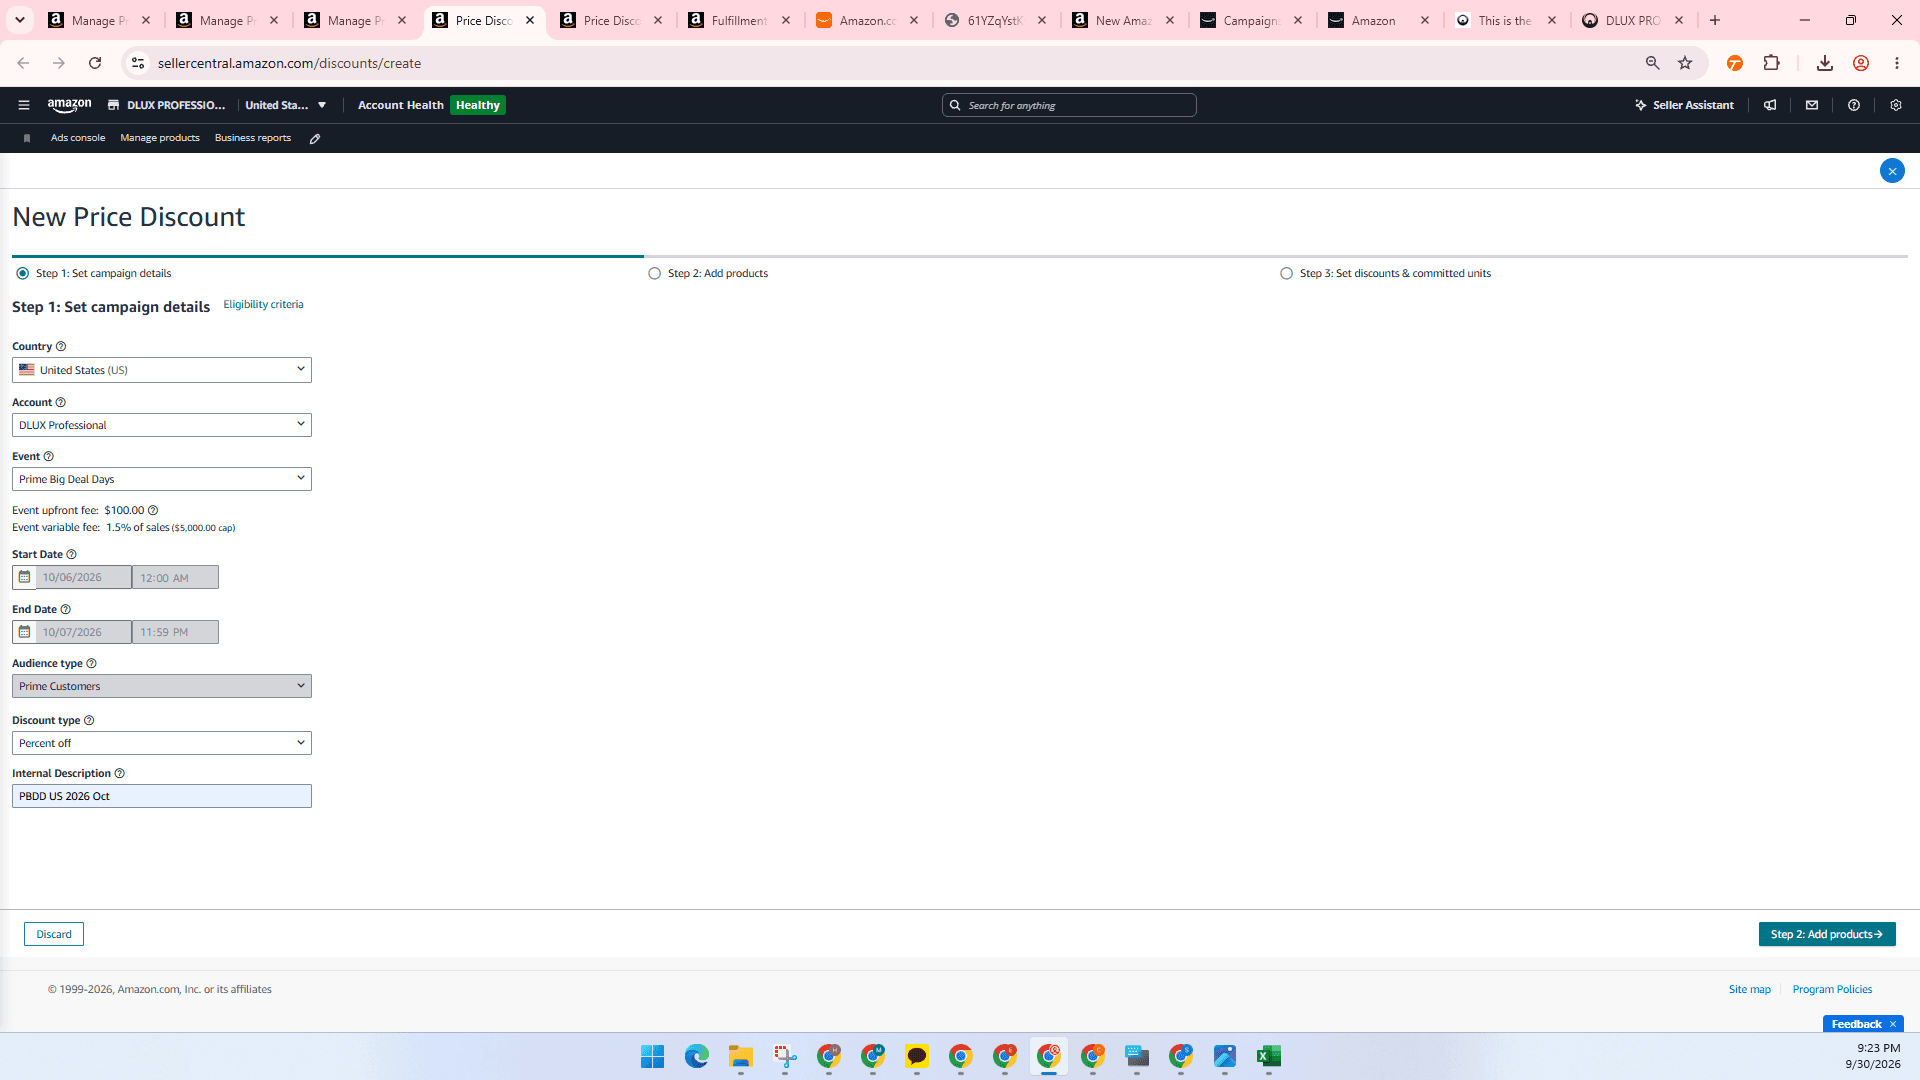Open the Seller Central hamburger menu
1920x1080 pixels.
tap(24, 105)
